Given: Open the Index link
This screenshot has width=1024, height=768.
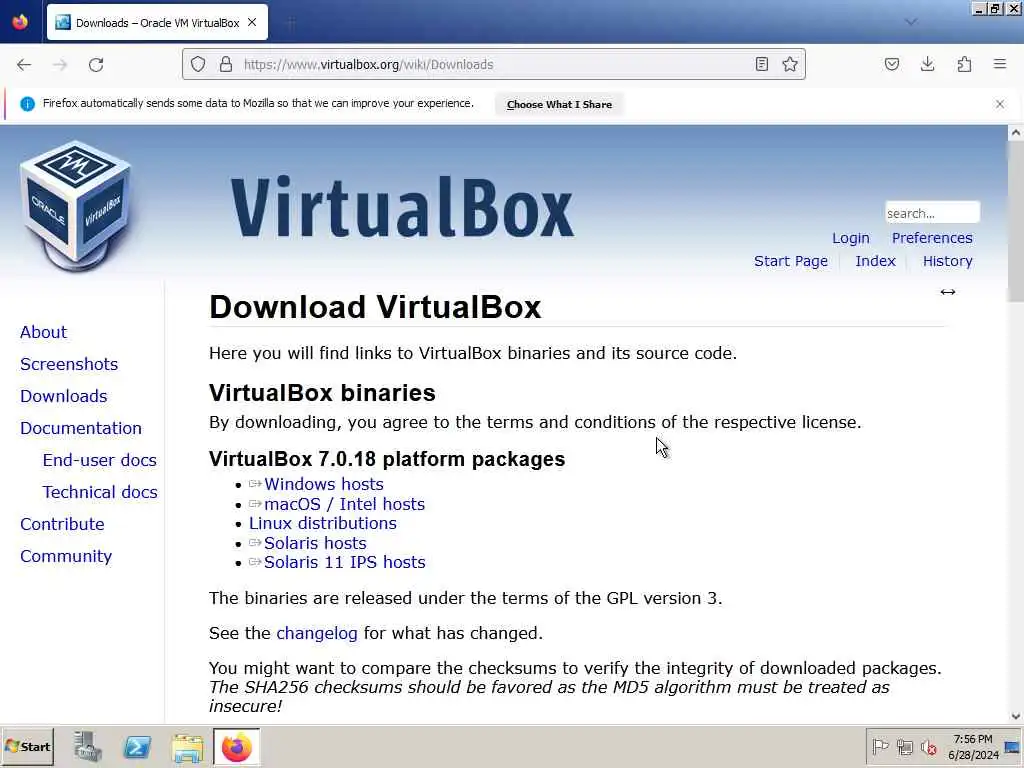Looking at the screenshot, I should pos(875,261).
